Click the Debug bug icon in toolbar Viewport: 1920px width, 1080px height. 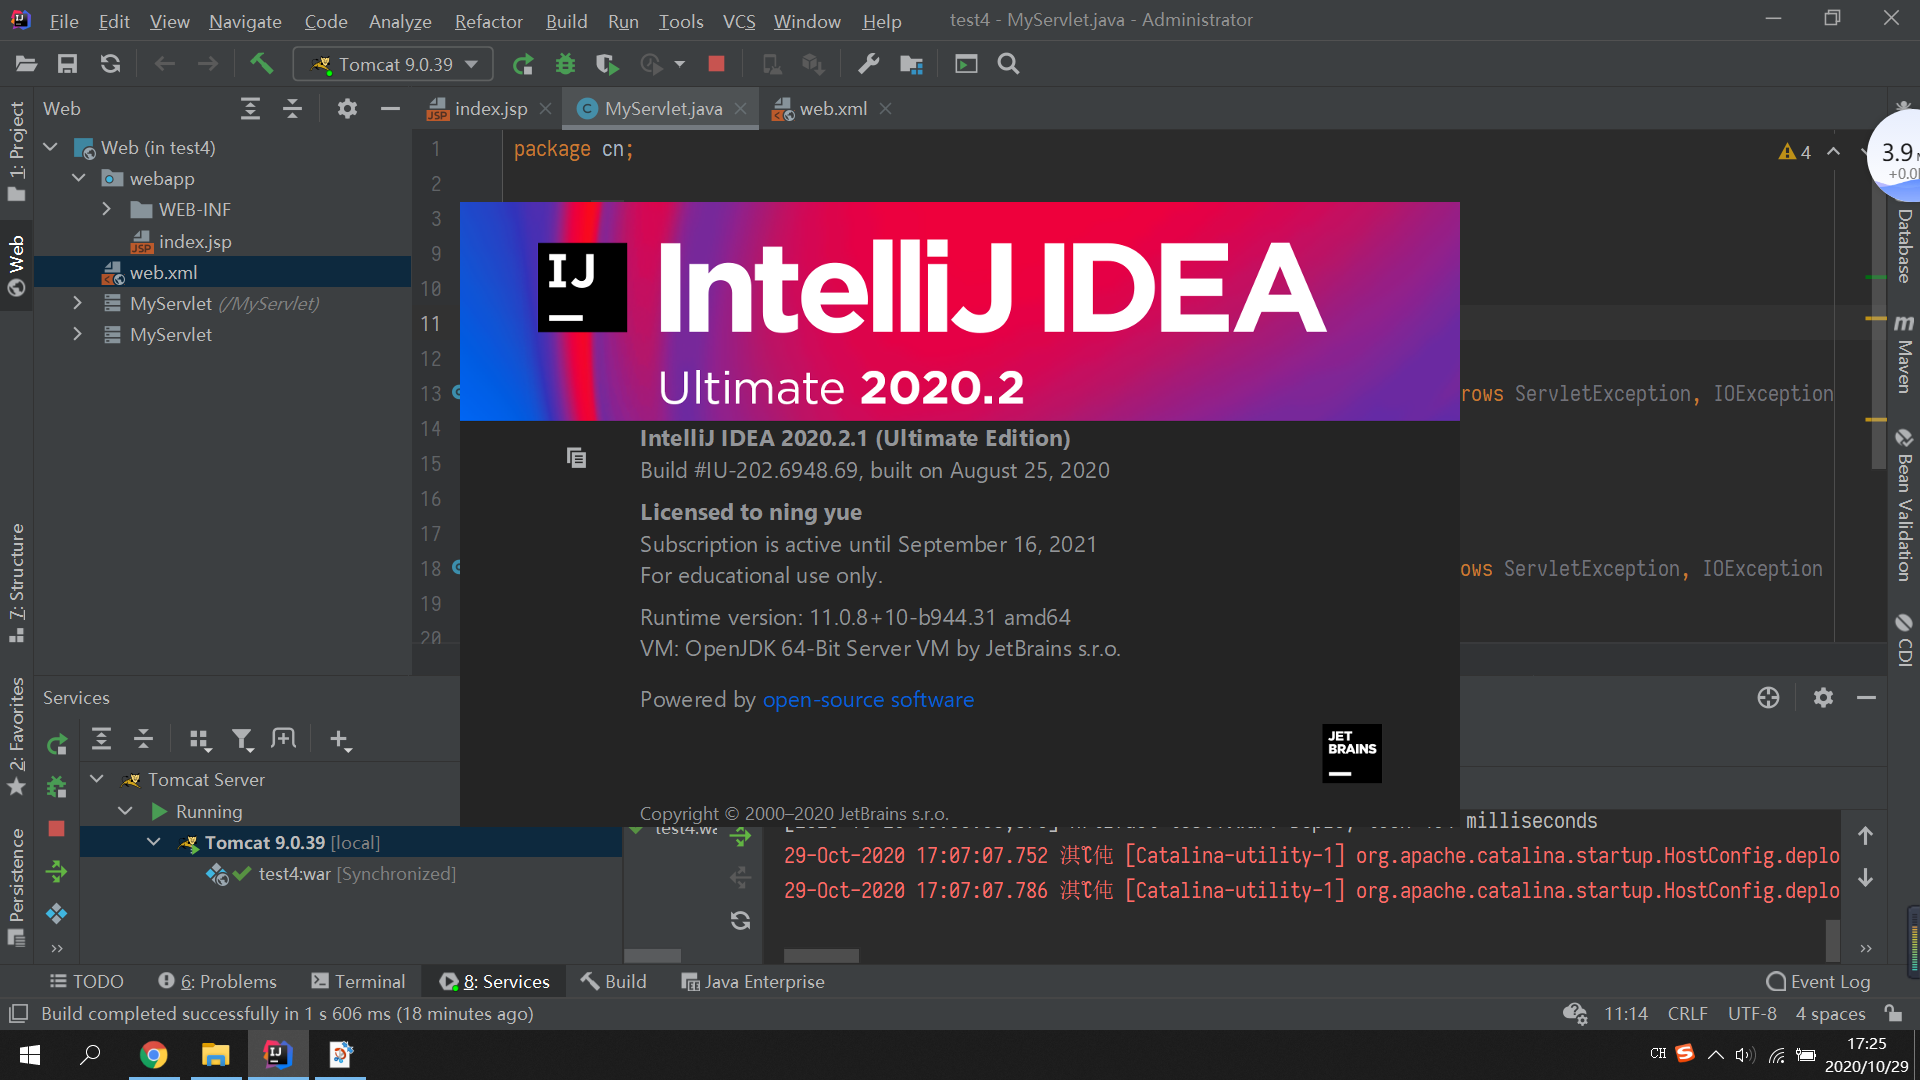(565, 64)
